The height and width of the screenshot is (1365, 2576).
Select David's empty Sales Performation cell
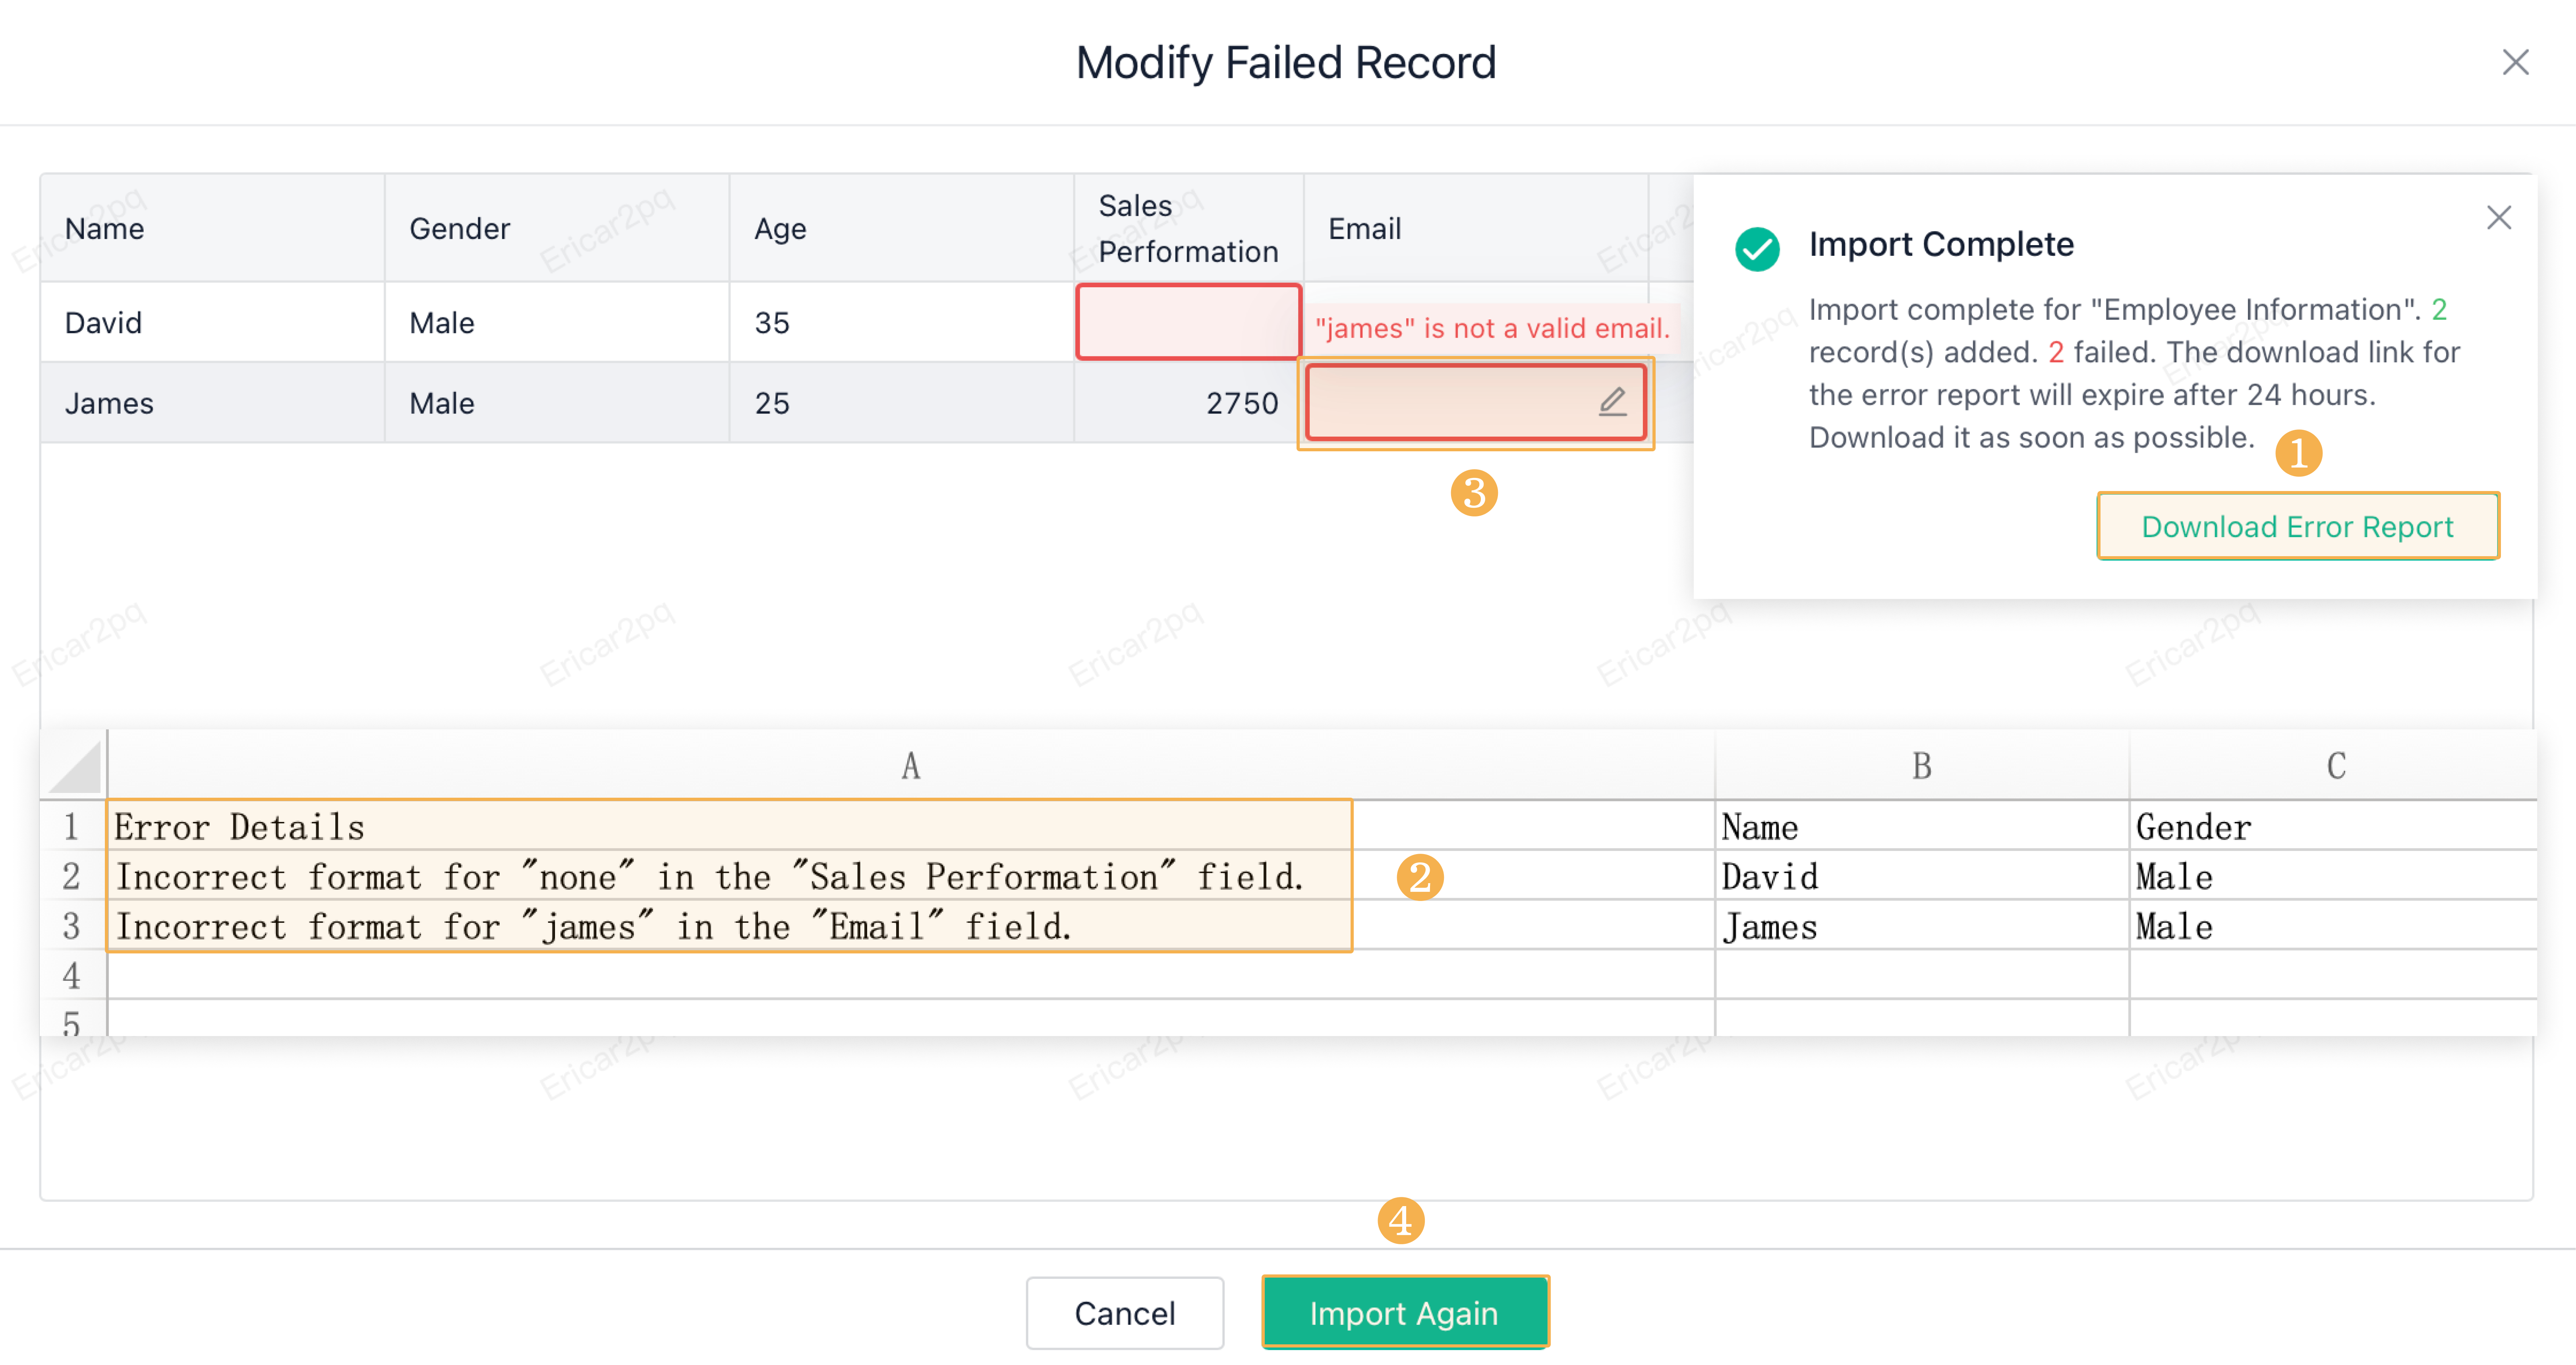point(1188,322)
